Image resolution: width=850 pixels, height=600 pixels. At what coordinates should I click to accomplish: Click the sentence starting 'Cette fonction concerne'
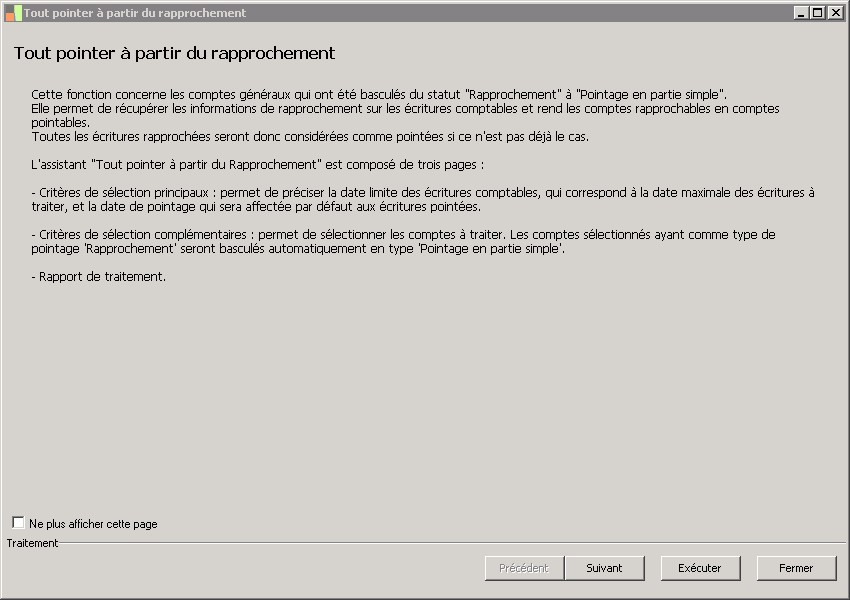(378, 94)
